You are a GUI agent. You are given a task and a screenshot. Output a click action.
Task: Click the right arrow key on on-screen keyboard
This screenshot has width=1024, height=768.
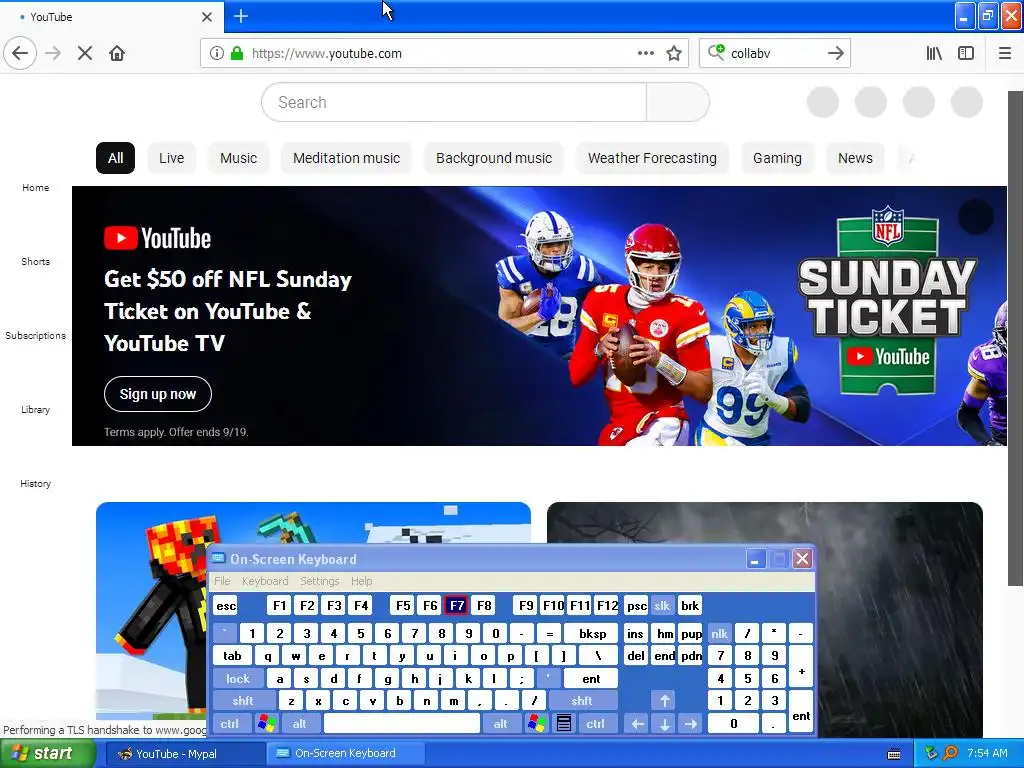tap(691, 724)
